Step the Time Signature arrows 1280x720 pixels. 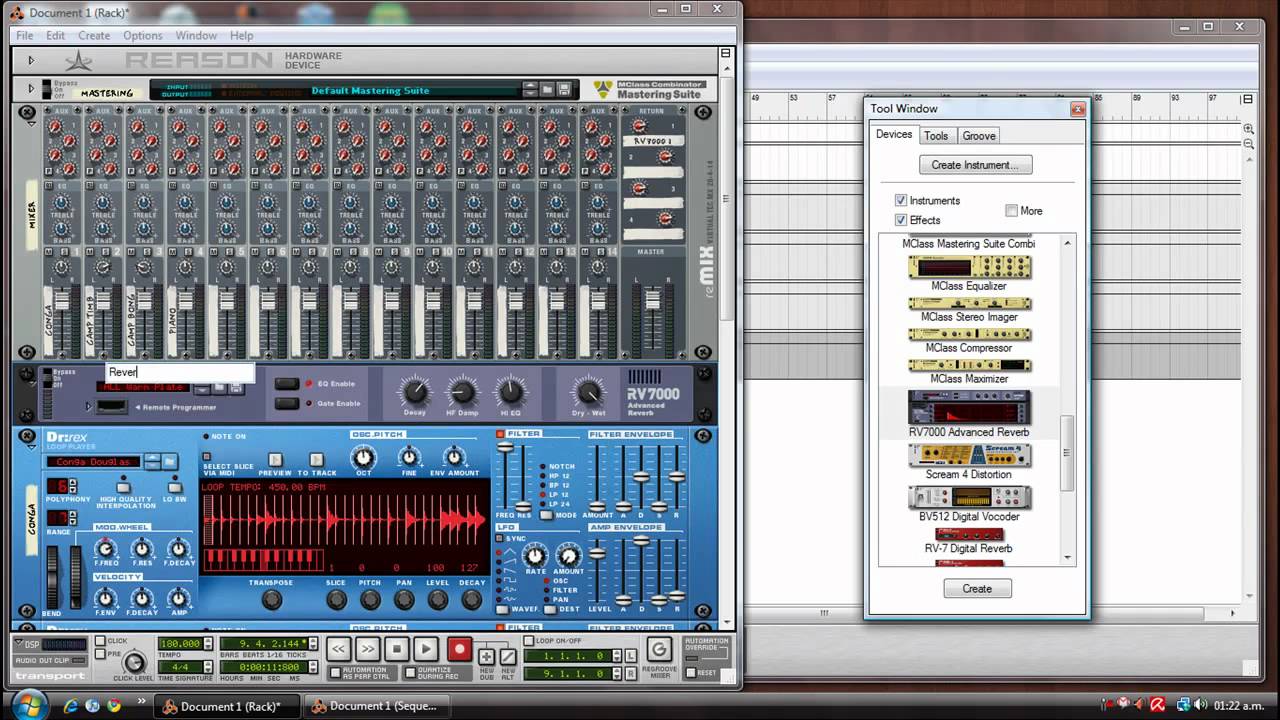click(208, 665)
